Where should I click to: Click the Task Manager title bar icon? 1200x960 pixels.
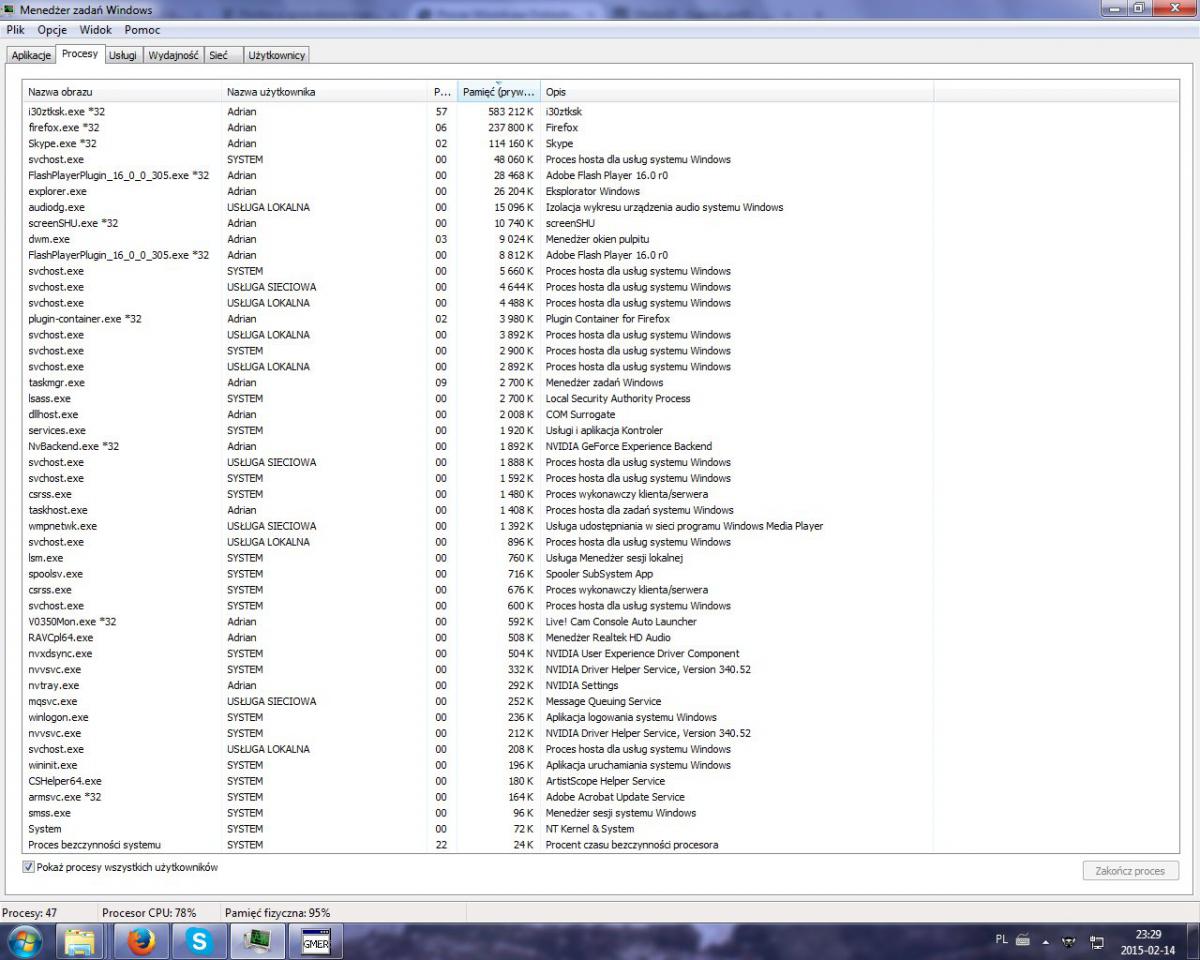(x=10, y=10)
